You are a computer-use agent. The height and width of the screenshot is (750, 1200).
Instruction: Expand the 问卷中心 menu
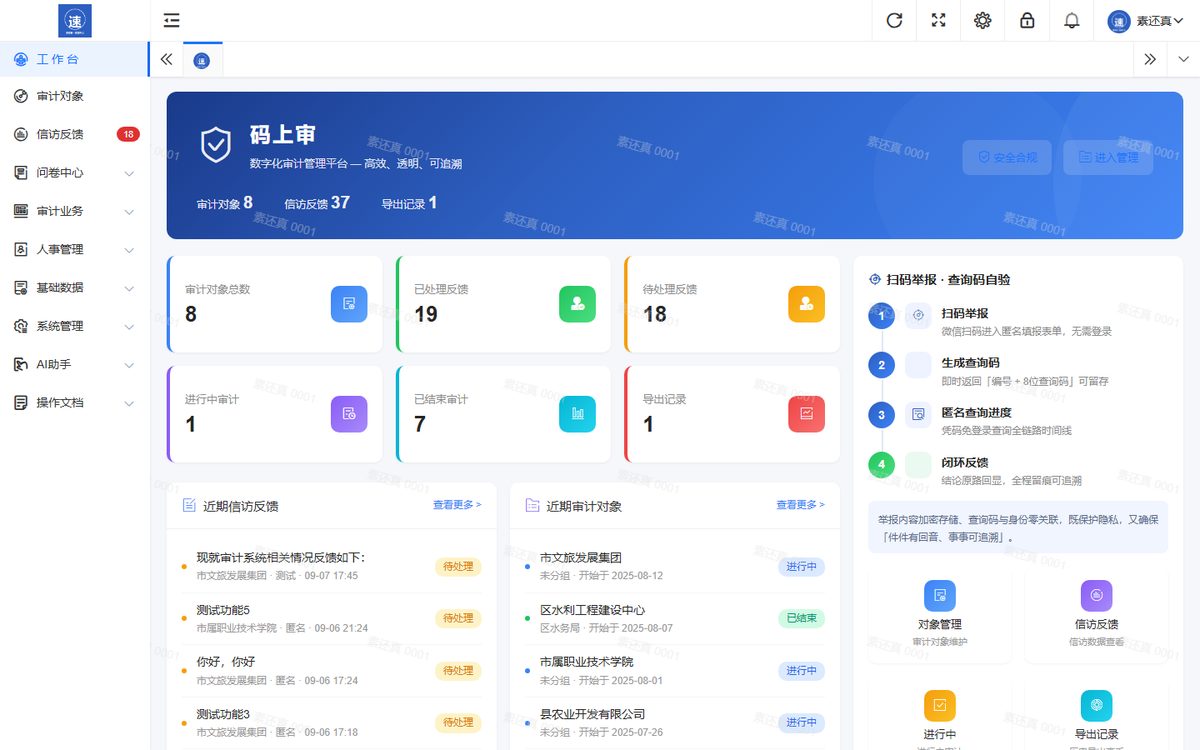point(75,173)
